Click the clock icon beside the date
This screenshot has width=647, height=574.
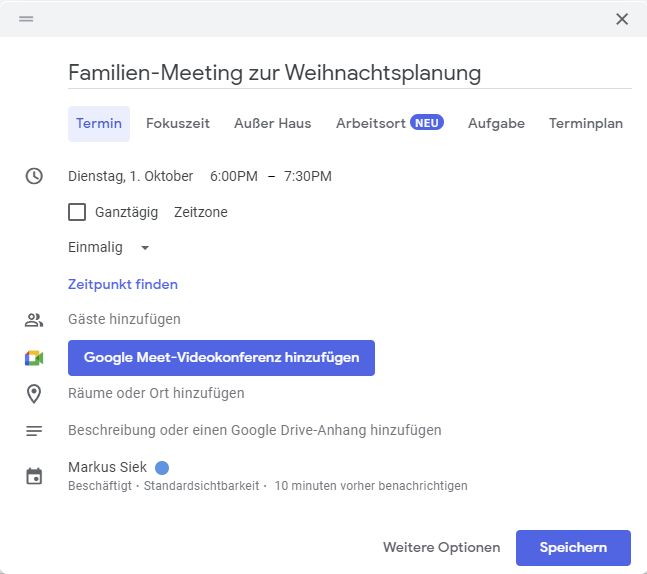[34, 176]
